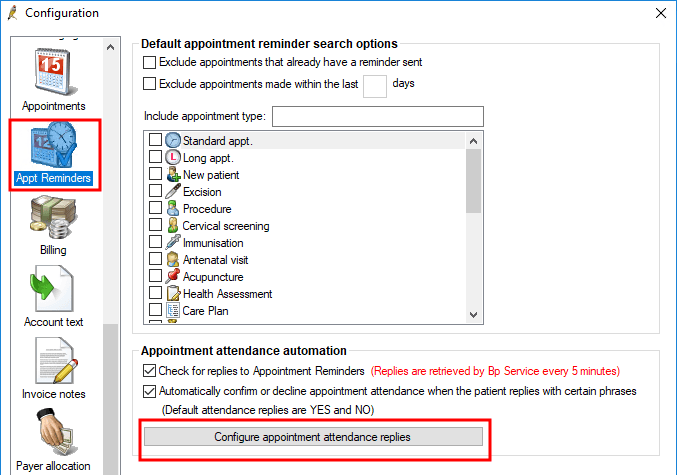Image resolution: width=677 pixels, height=475 pixels.
Task: Enable exclude appointments with reminder already sent
Action: [x=149, y=62]
